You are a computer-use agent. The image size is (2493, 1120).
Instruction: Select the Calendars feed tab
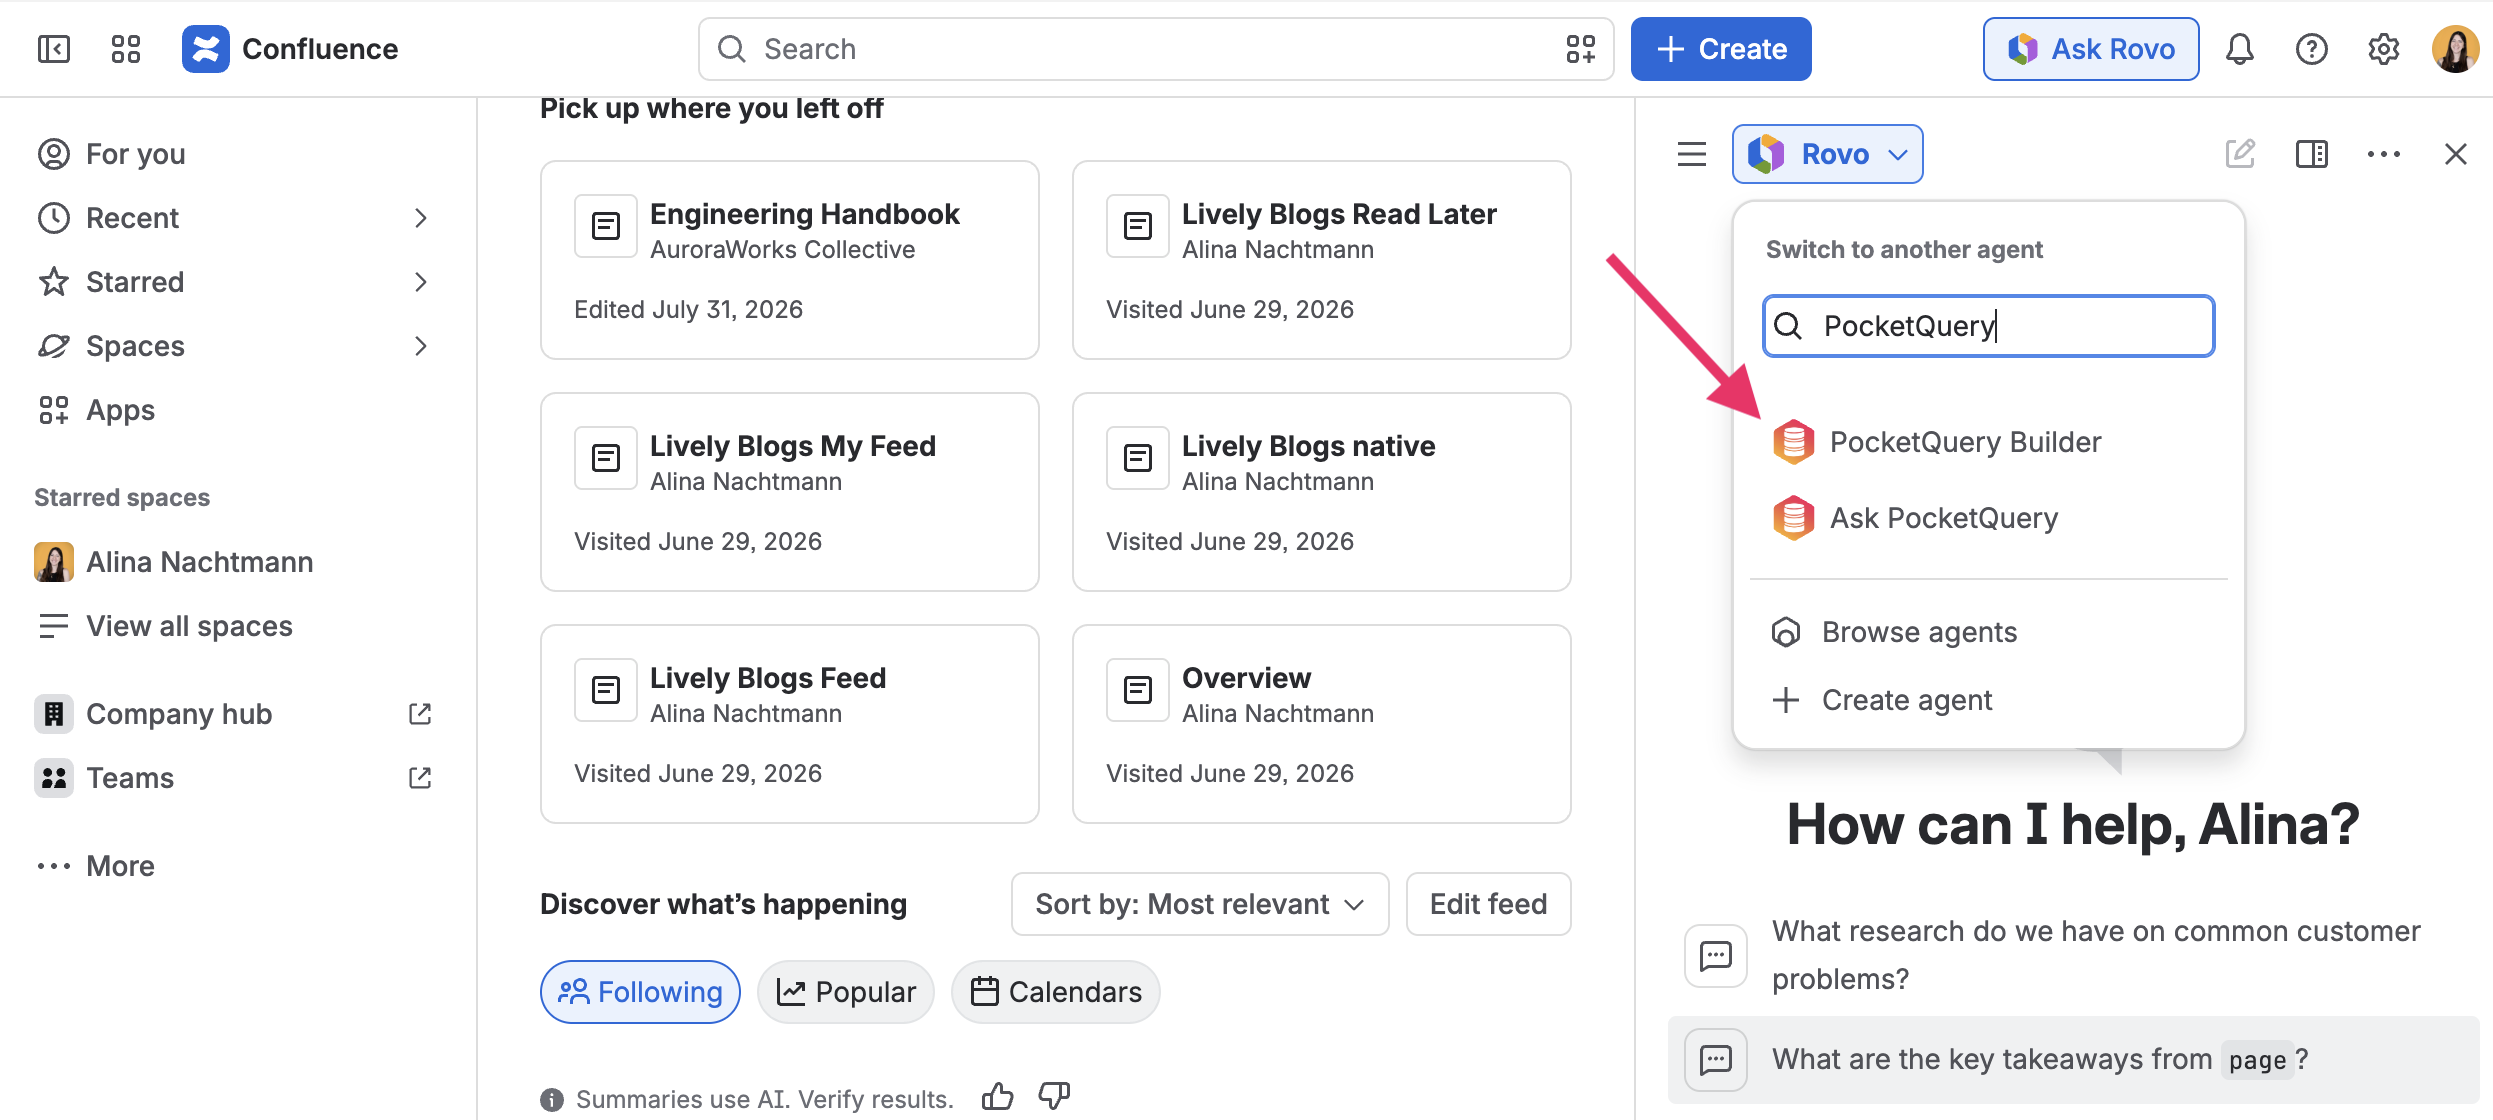[x=1056, y=992]
